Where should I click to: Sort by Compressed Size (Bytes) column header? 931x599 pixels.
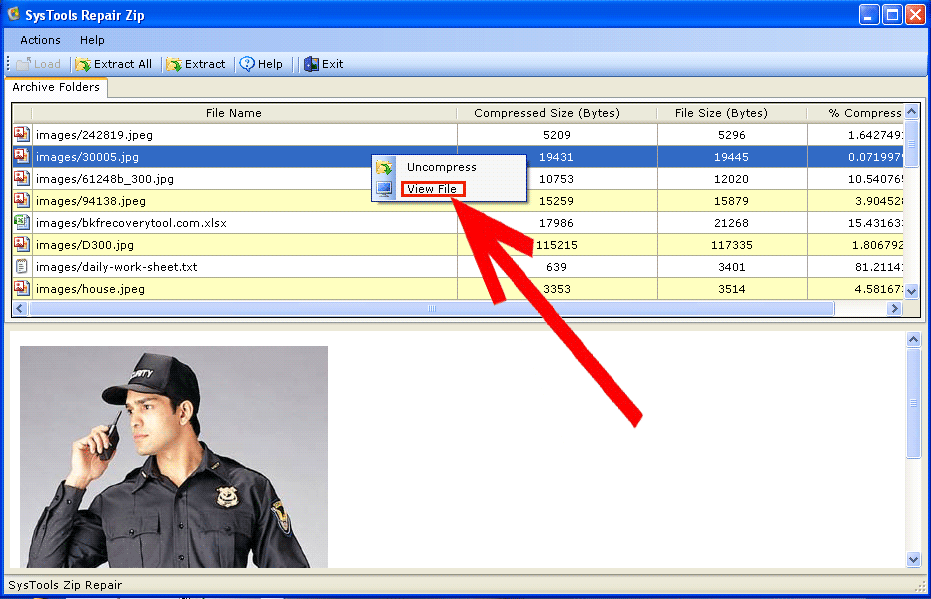coord(546,113)
